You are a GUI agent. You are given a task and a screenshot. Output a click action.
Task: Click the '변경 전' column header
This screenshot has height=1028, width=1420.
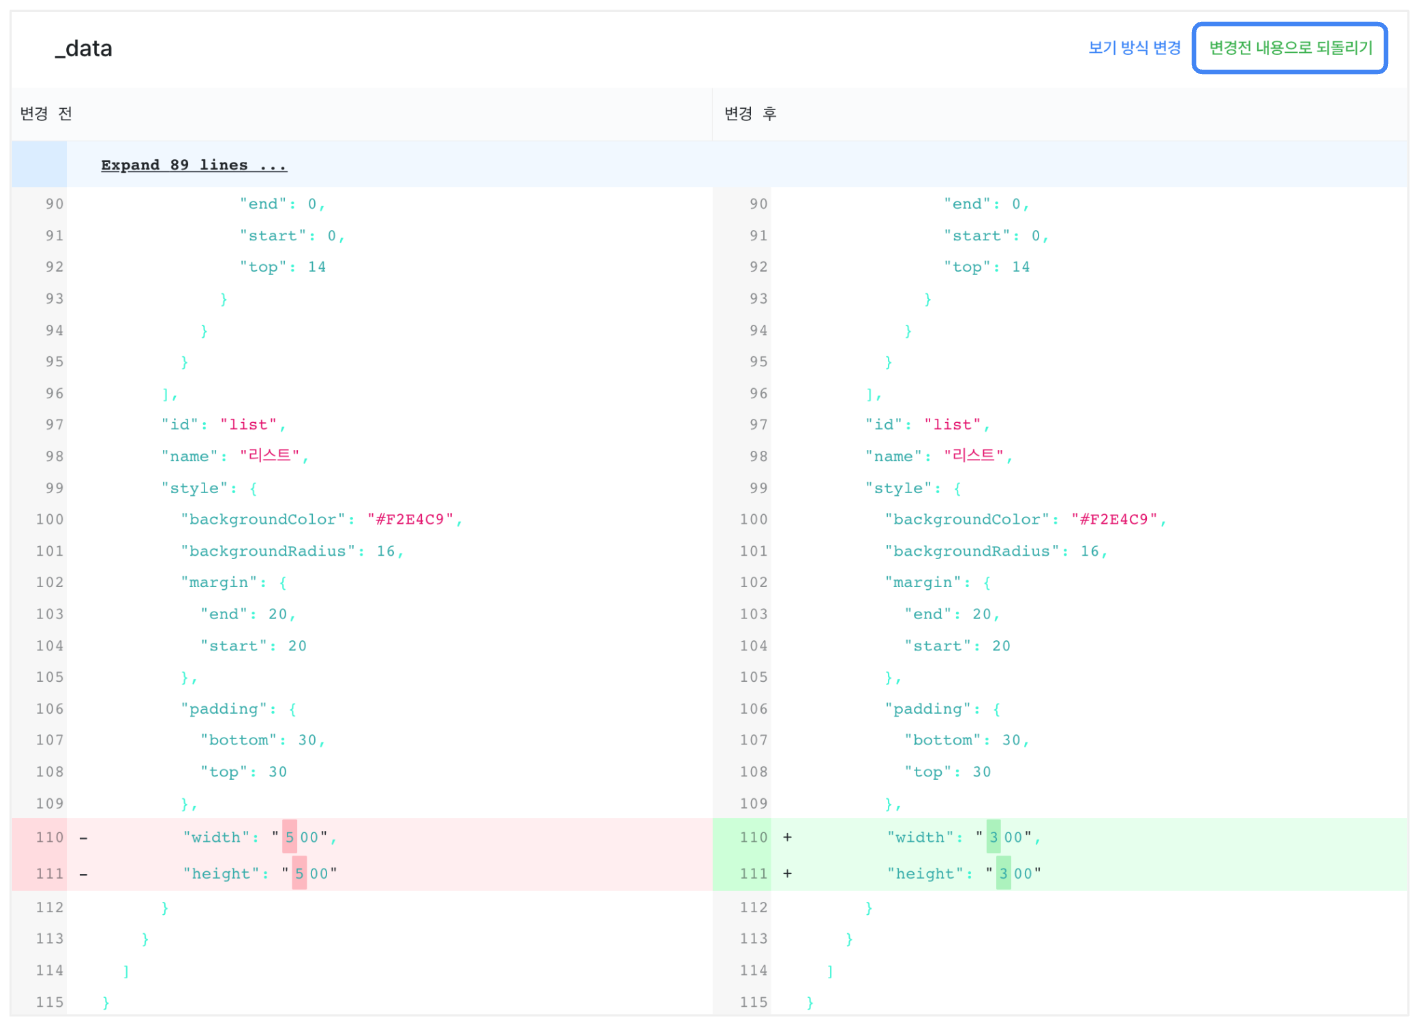pyautogui.click(x=46, y=114)
